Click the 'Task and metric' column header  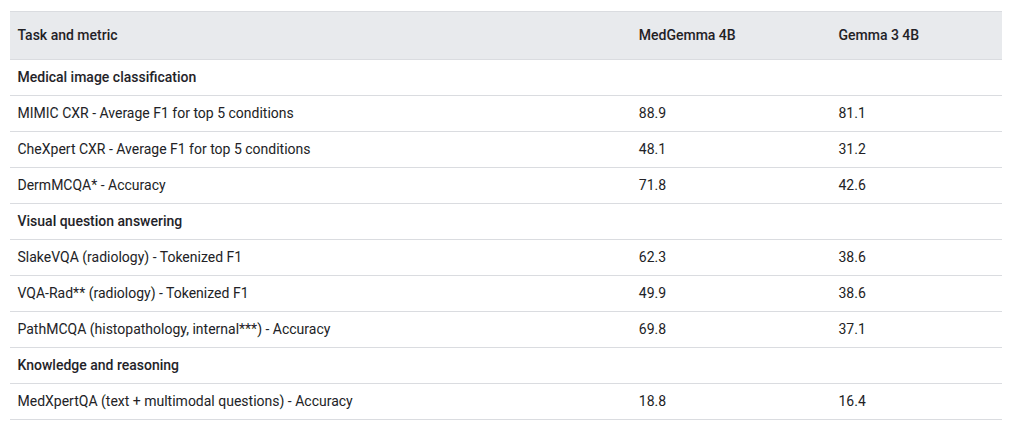pyautogui.click(x=67, y=35)
